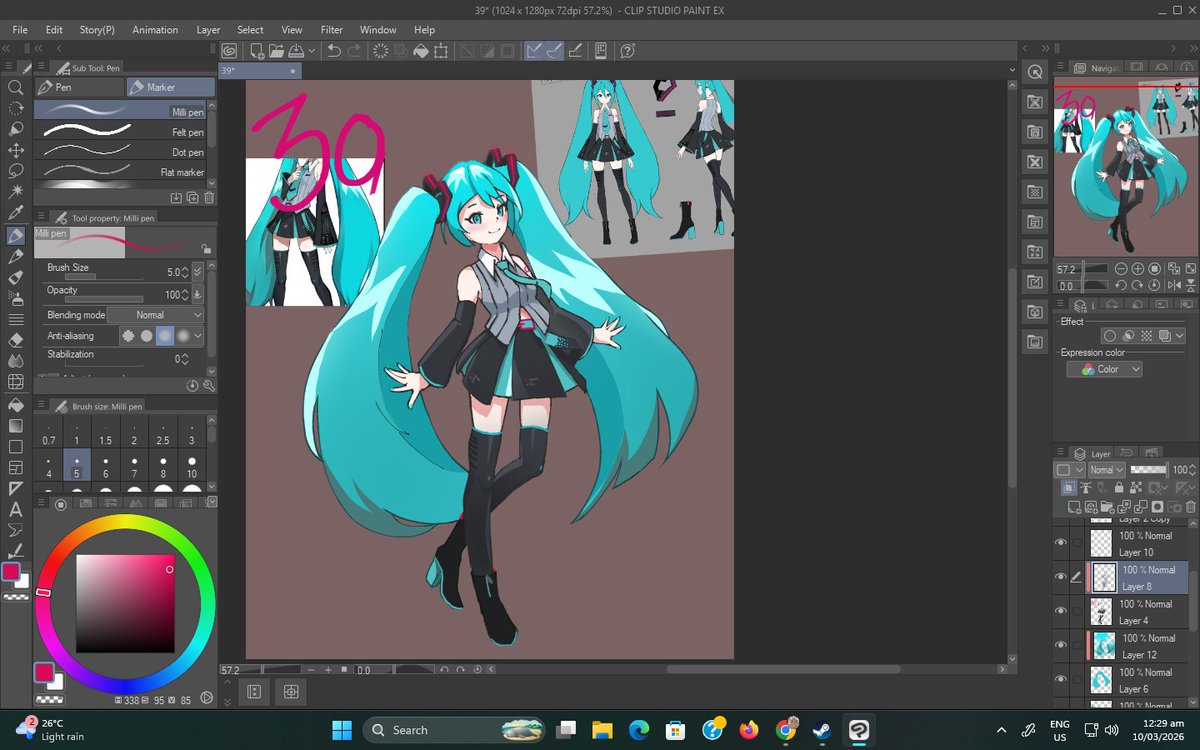
Task: Click the Scale/Rotate transform icon in command bar
Action: tap(441, 50)
